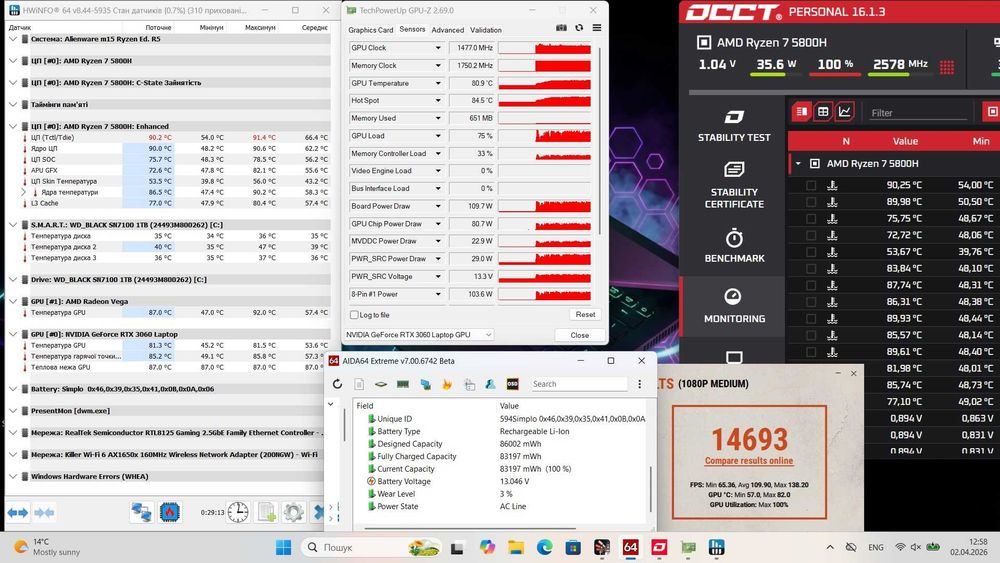The image size is (1000, 563).
Task: Open GPU-Z hamburger menu
Action: point(597,27)
